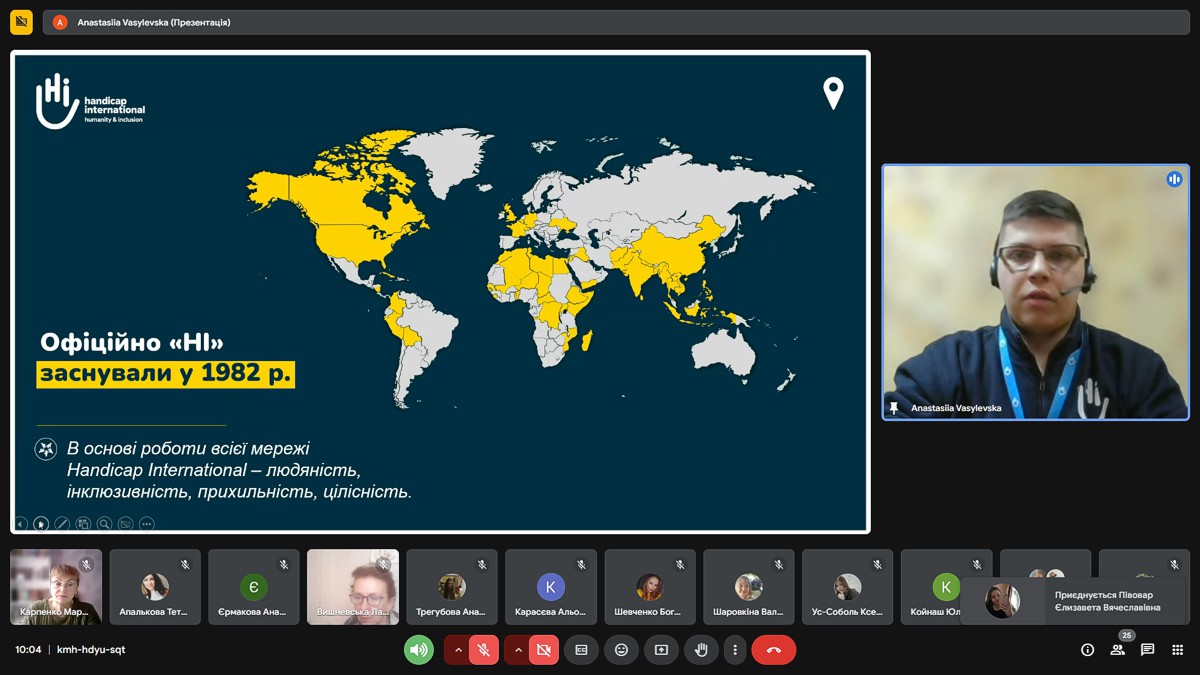This screenshot has width=1200, height=675.
Task: Click the location pin icon on the slide
Action: [833, 93]
